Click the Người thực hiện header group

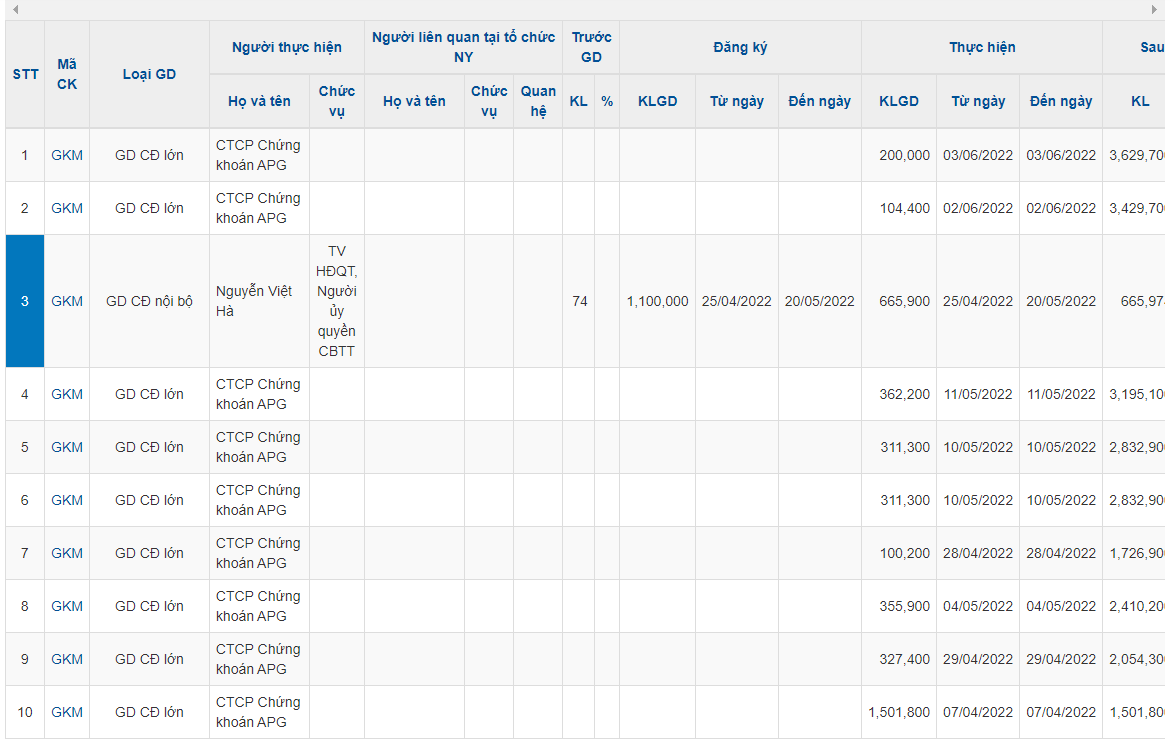point(286,47)
